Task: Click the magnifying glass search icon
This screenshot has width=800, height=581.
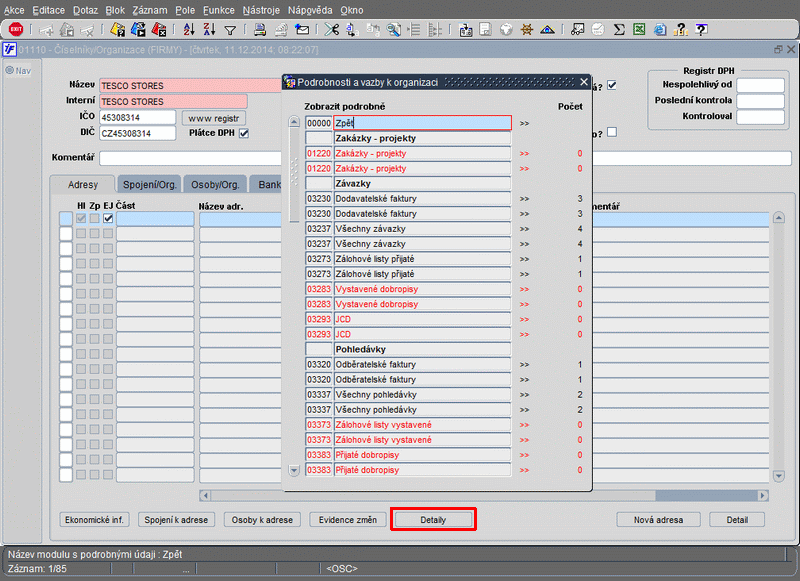Action: [x=393, y=30]
